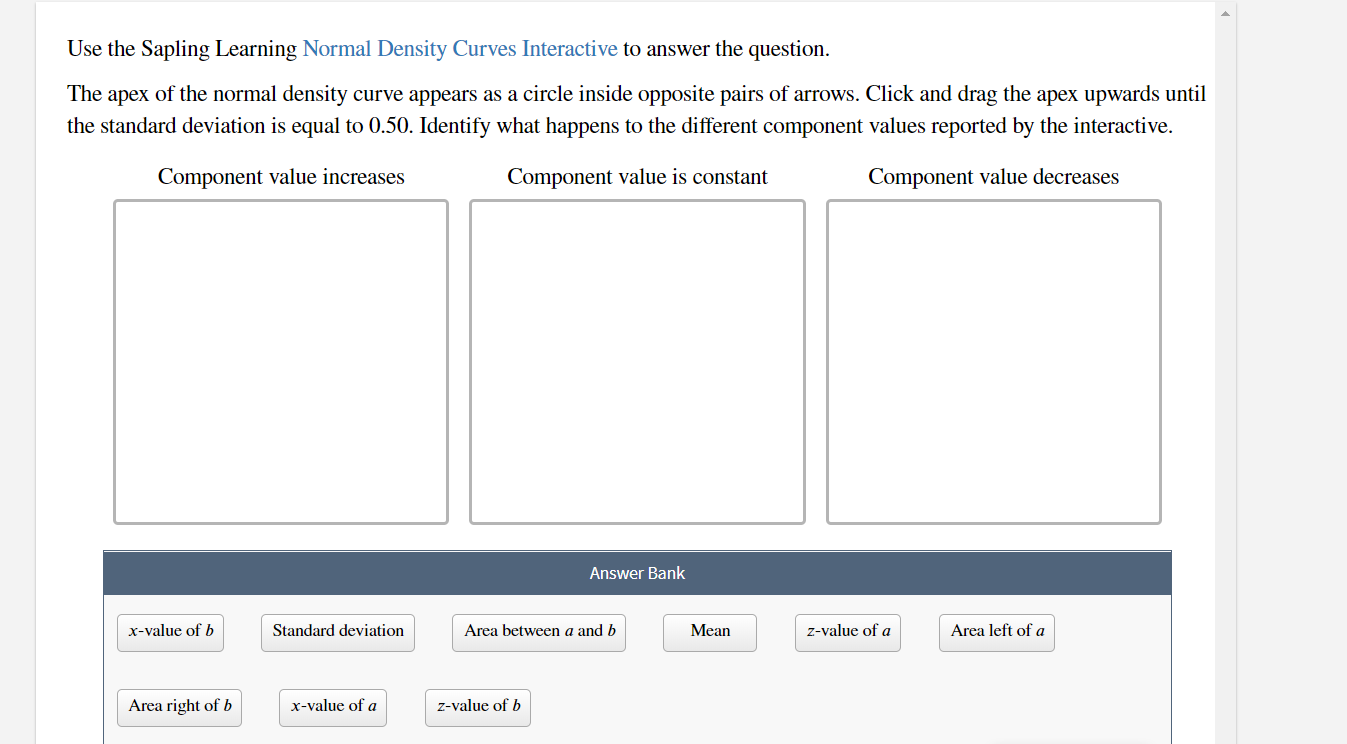Image resolution: width=1347 pixels, height=744 pixels.
Task: Select the 'z-value of b' answer tile
Action: tap(477, 707)
